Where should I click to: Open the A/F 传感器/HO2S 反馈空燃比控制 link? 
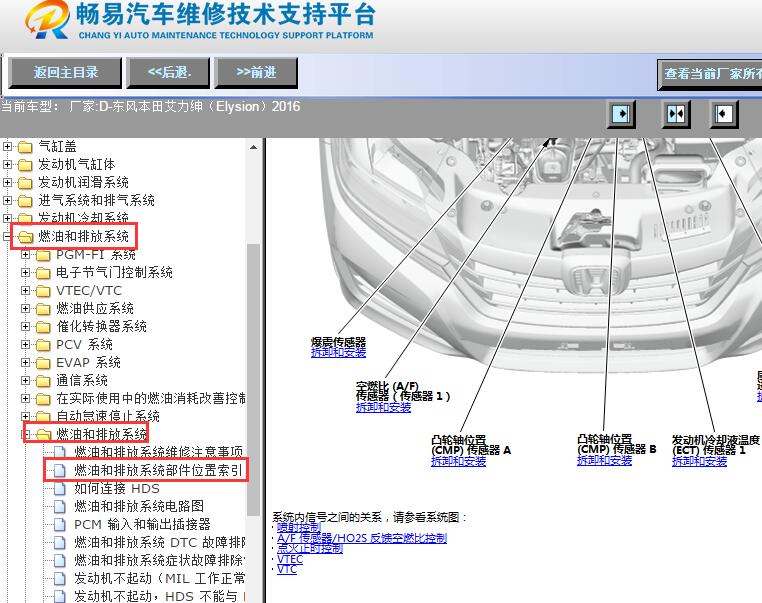click(x=362, y=538)
